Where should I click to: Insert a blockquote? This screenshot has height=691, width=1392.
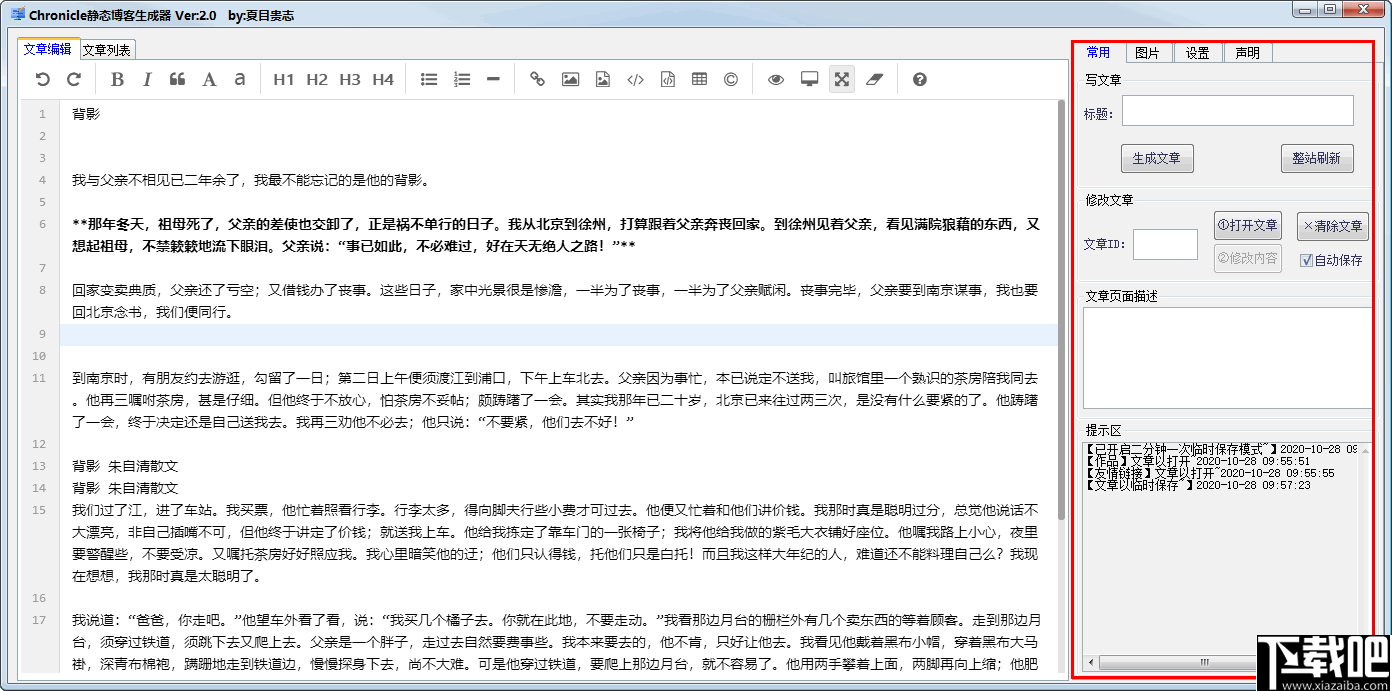(177, 79)
